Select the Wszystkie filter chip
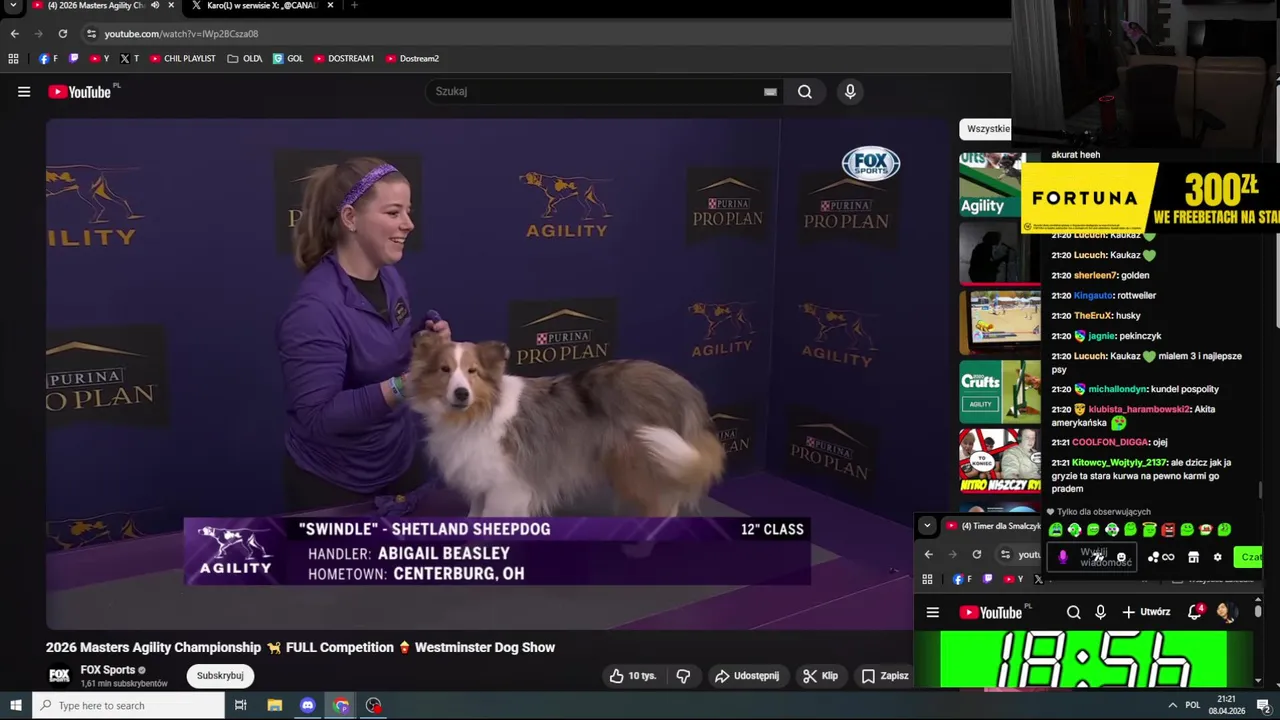The width and height of the screenshot is (1280, 720). click(x=987, y=129)
